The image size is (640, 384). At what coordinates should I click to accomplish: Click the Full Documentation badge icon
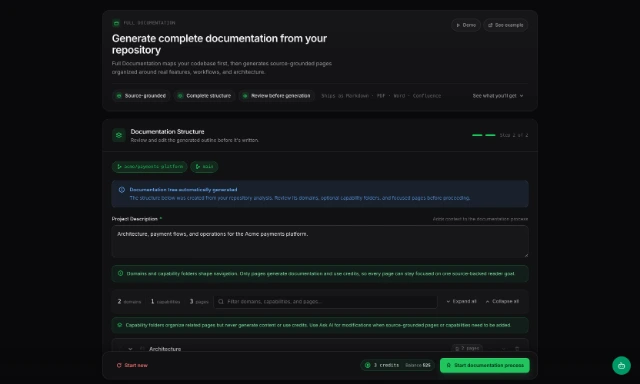pyautogui.click(x=116, y=23)
